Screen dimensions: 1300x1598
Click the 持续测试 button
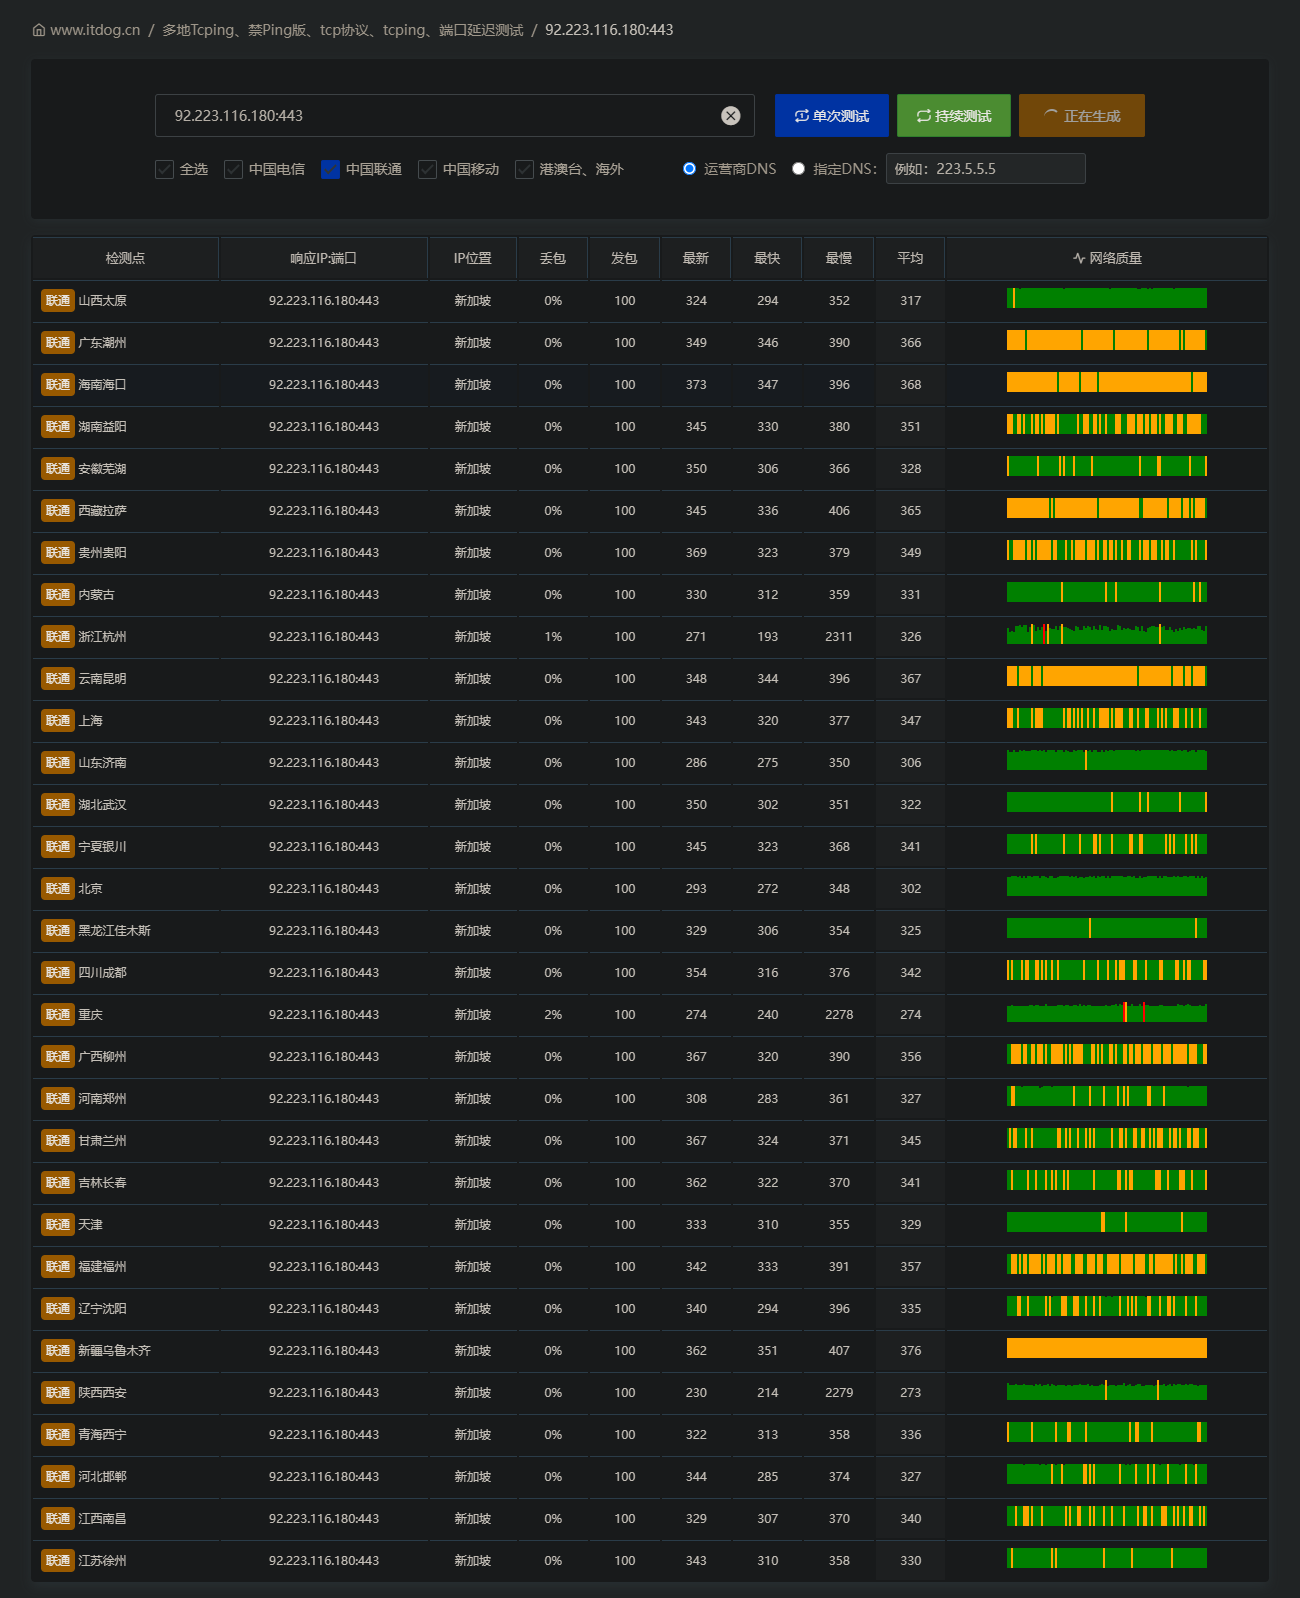[x=954, y=116]
